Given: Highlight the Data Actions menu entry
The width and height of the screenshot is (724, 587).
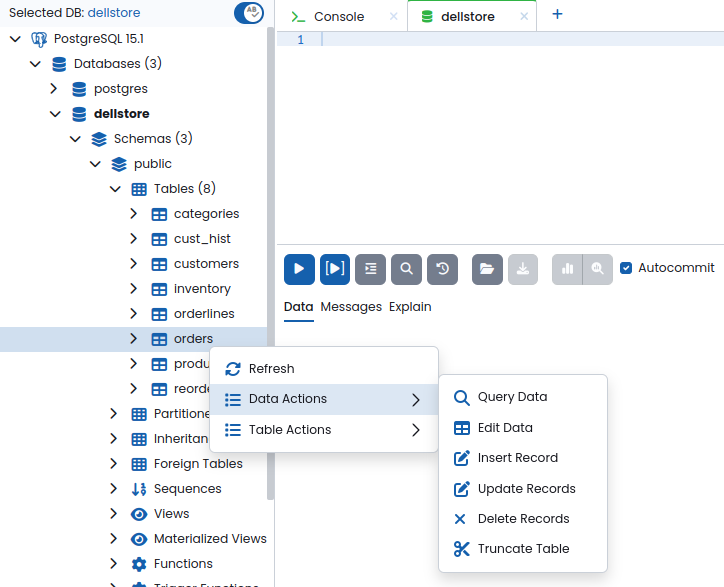Looking at the screenshot, I should 324,399.
